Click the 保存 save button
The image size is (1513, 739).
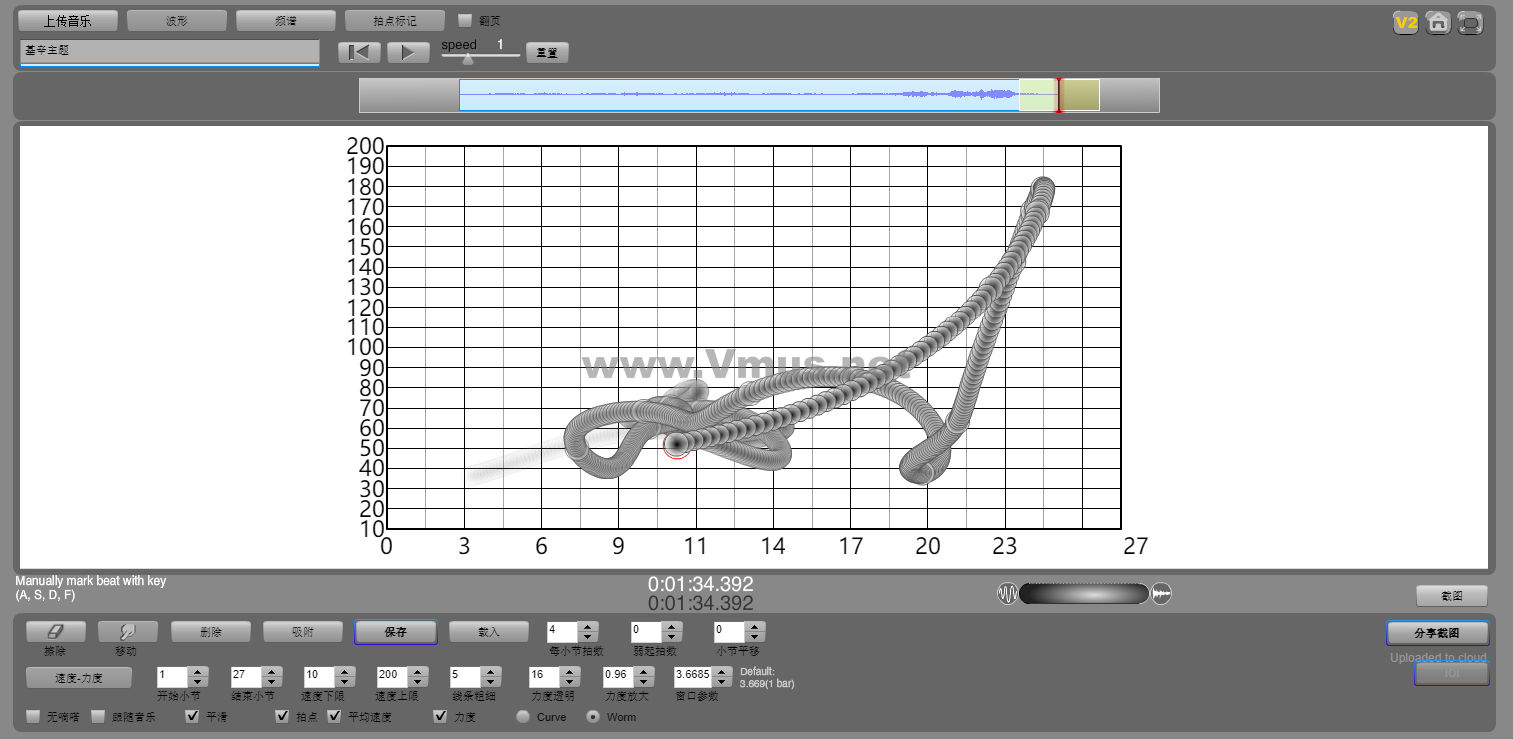pos(395,632)
